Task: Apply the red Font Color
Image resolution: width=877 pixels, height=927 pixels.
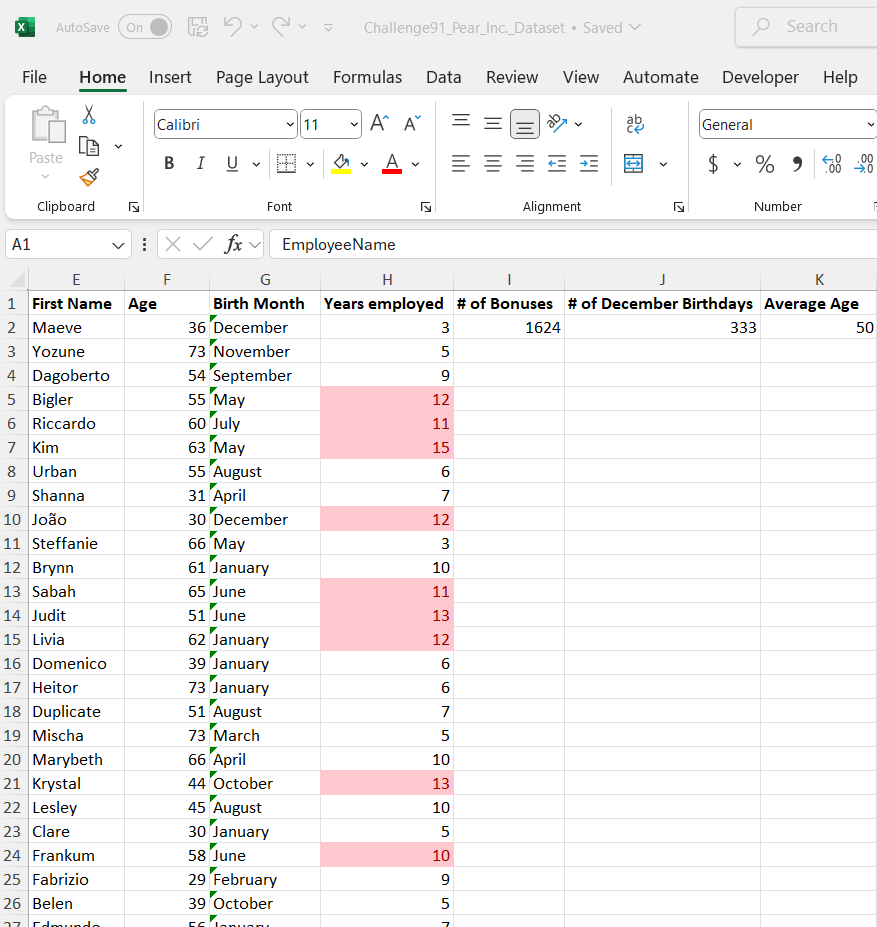Action: tap(392, 163)
